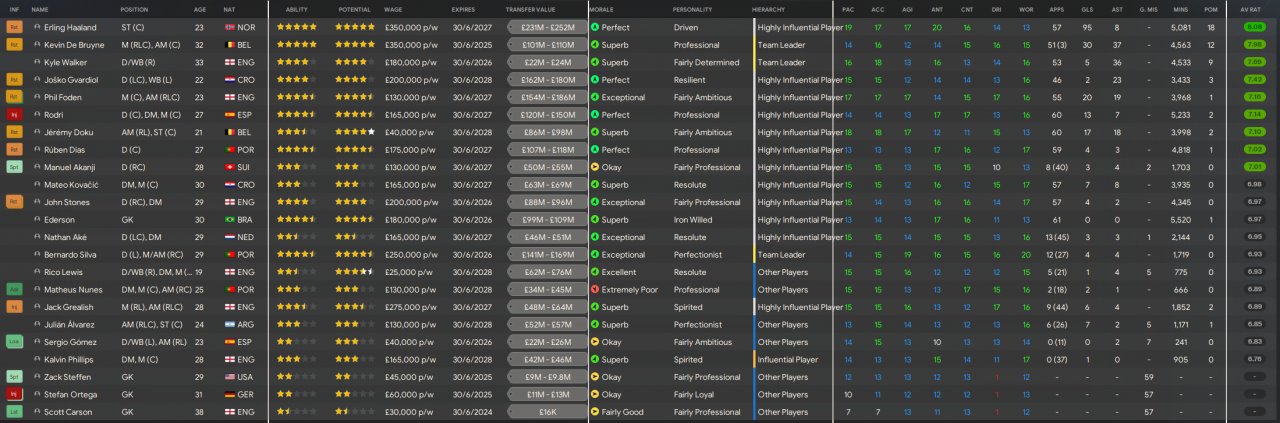Click the status badge beside John Stones
1280x423 pixels.
[x=14, y=203]
